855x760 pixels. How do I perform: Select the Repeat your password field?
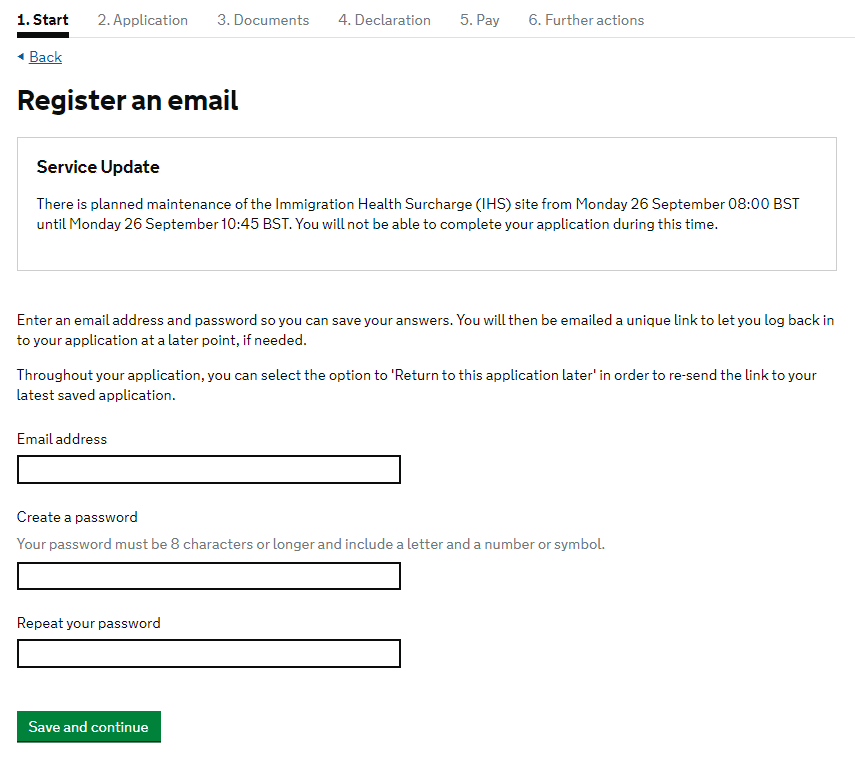(x=208, y=654)
